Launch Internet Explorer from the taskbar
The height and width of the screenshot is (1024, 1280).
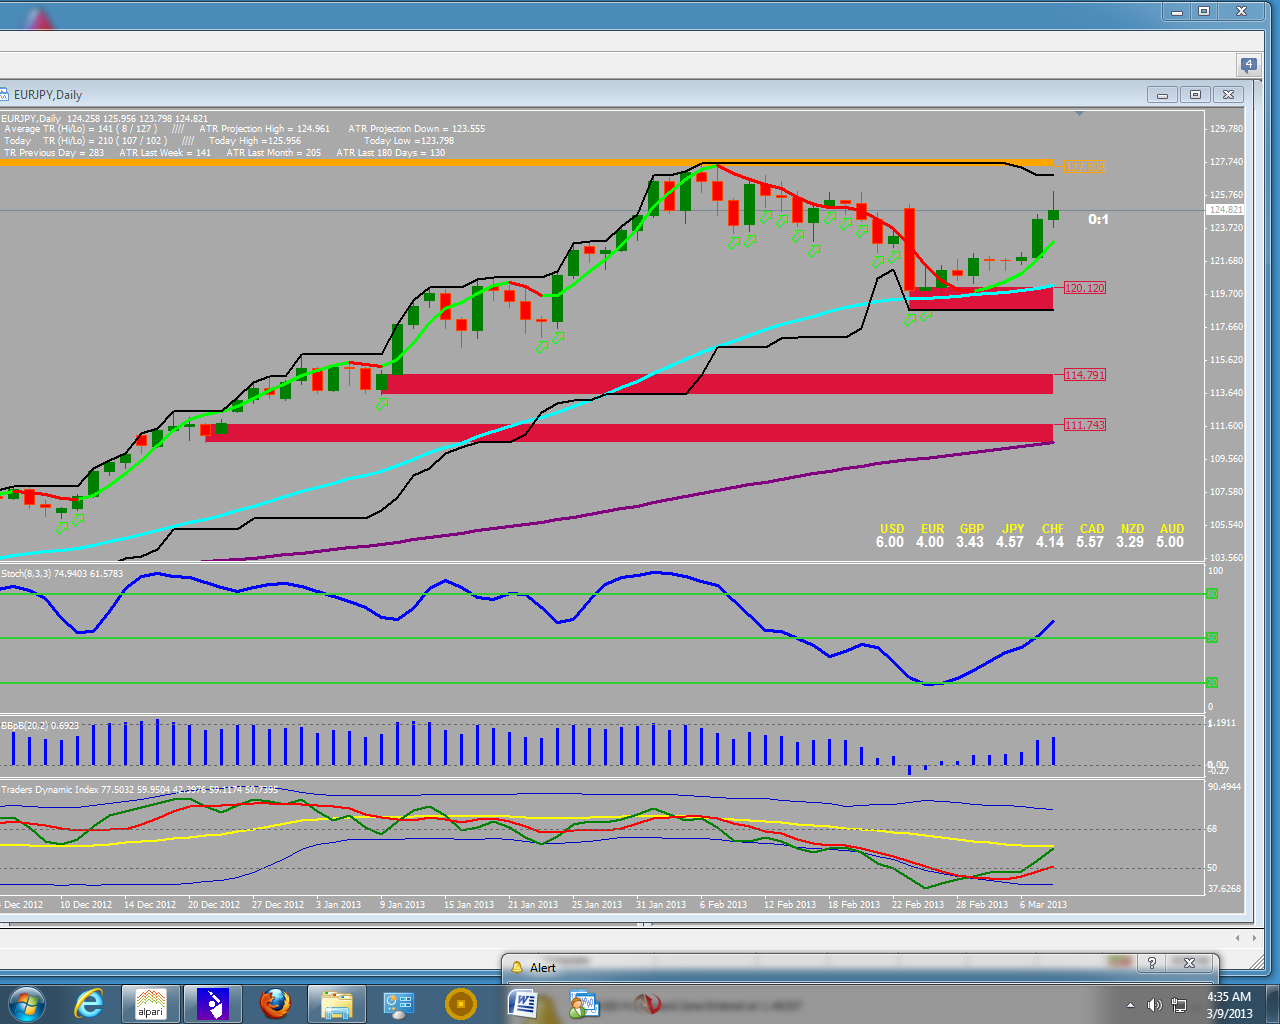coord(89,1003)
